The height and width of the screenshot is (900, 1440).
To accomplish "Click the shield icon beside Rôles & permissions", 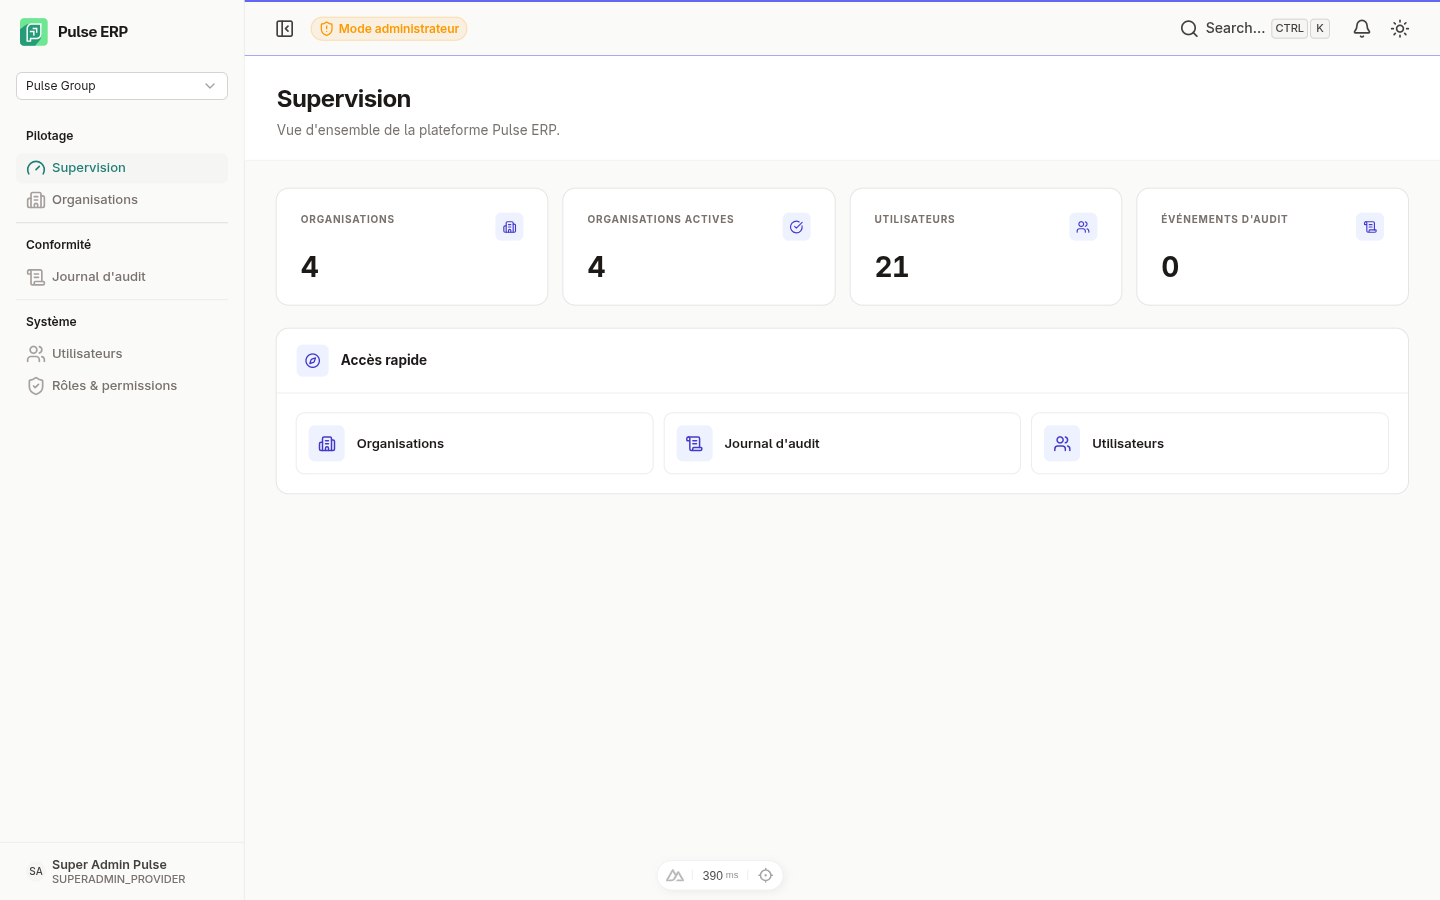I will coord(36,386).
